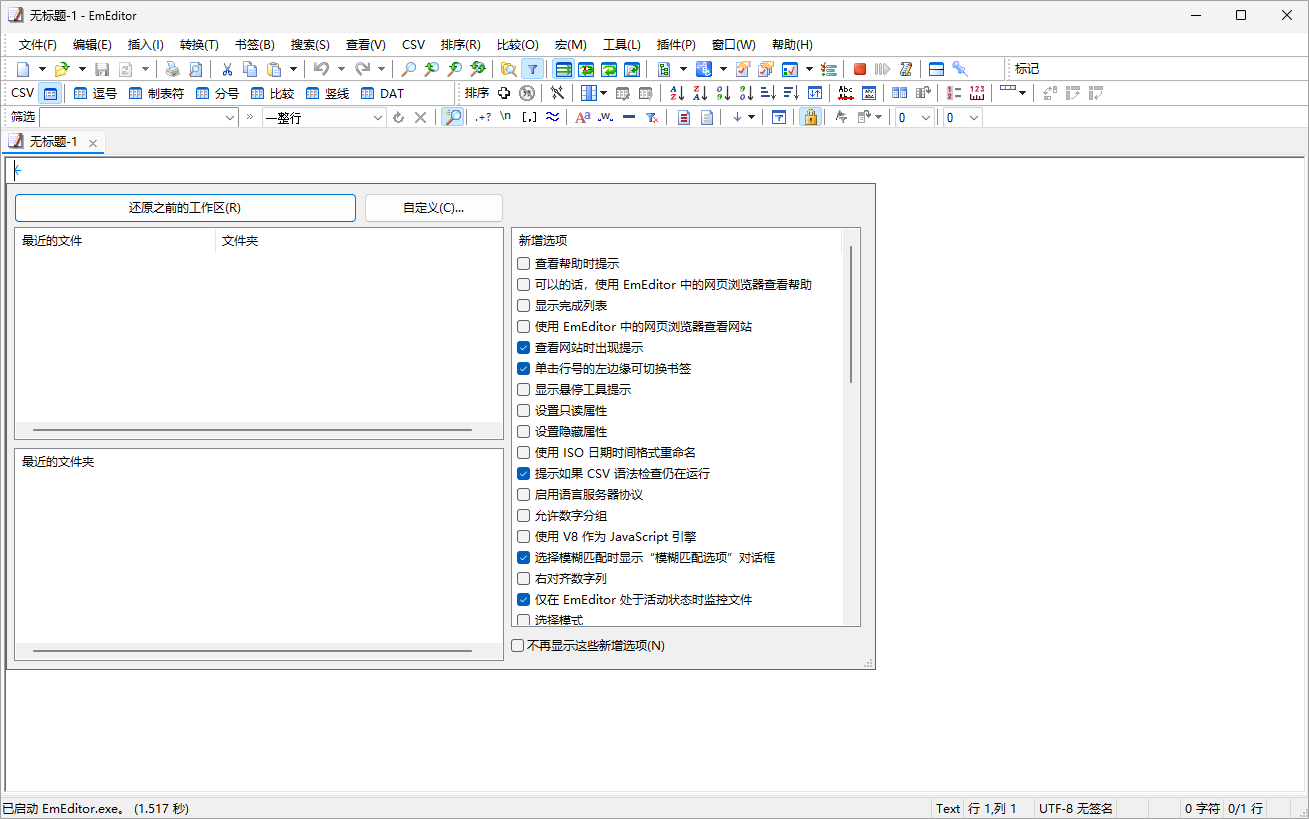Click the 新增选项 list vertical scrollbar
The height and width of the screenshot is (819, 1309).
(851, 313)
